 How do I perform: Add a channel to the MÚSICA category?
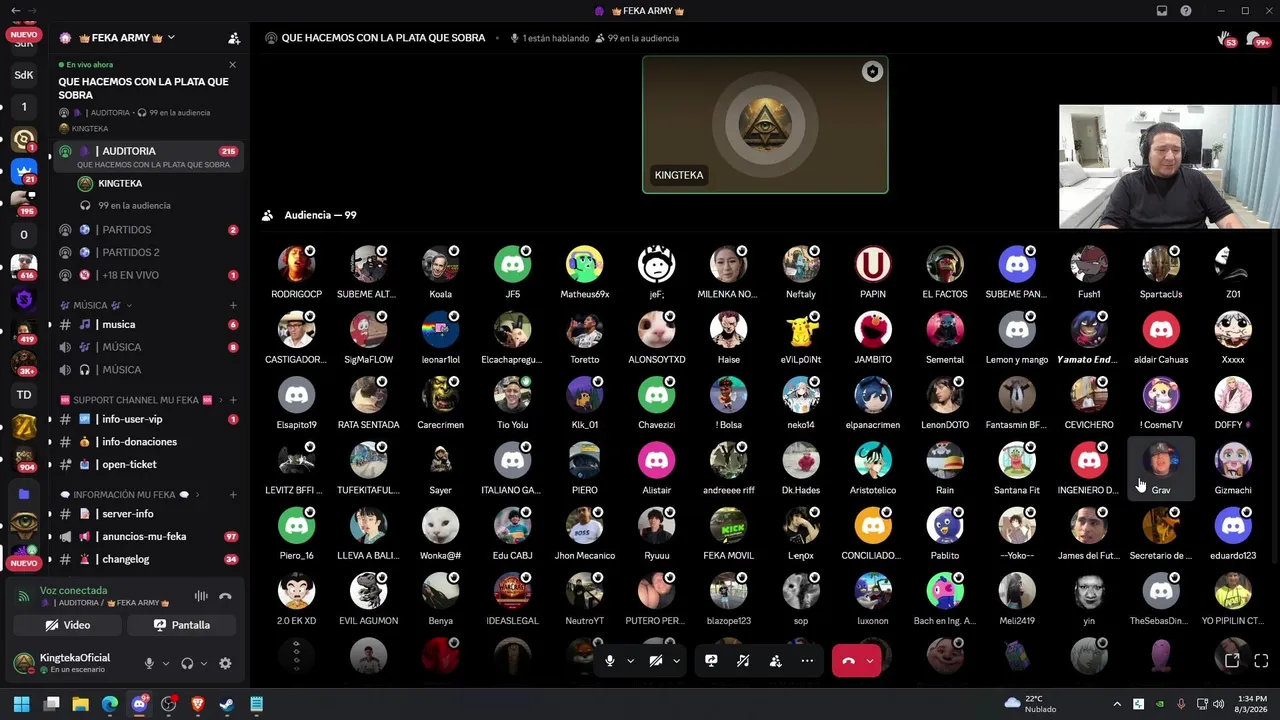coord(233,305)
